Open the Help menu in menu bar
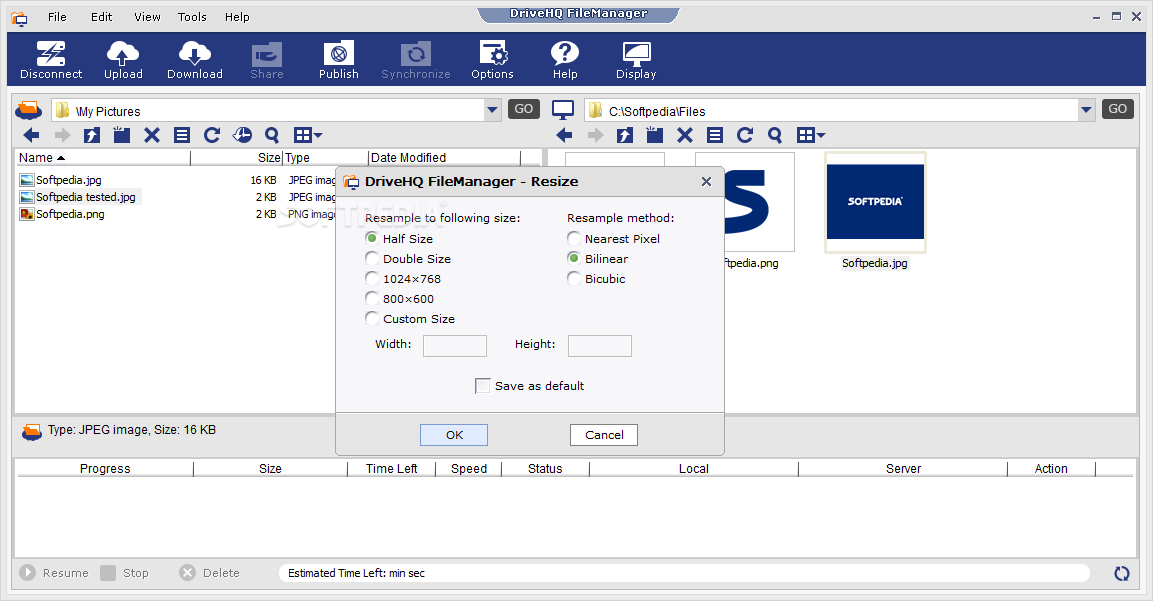The height and width of the screenshot is (601, 1153). point(237,17)
